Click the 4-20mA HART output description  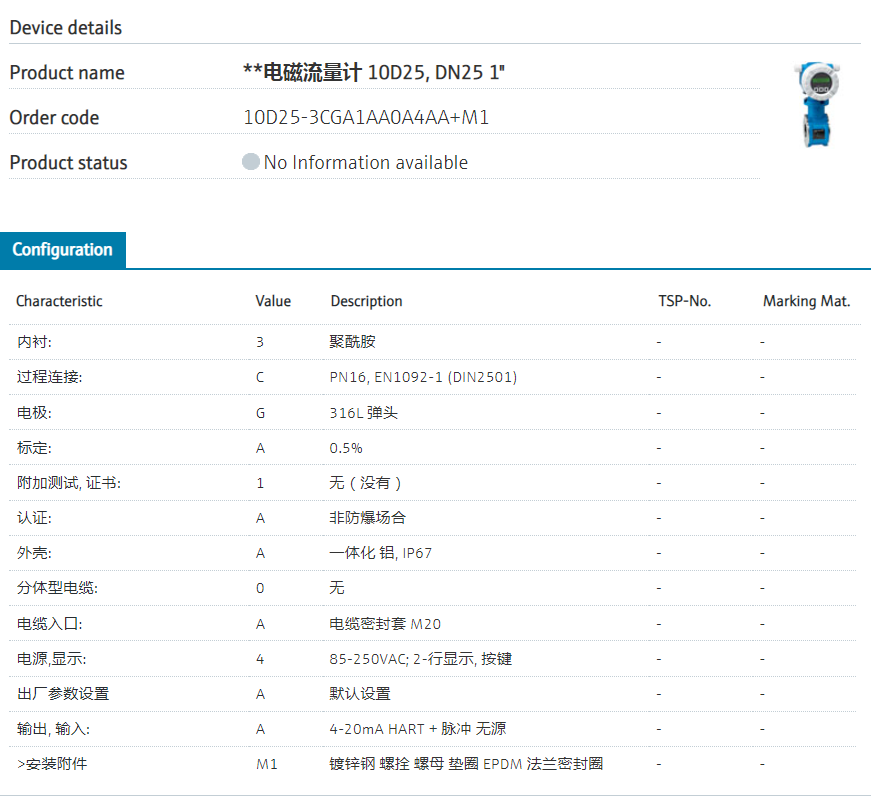coord(424,729)
